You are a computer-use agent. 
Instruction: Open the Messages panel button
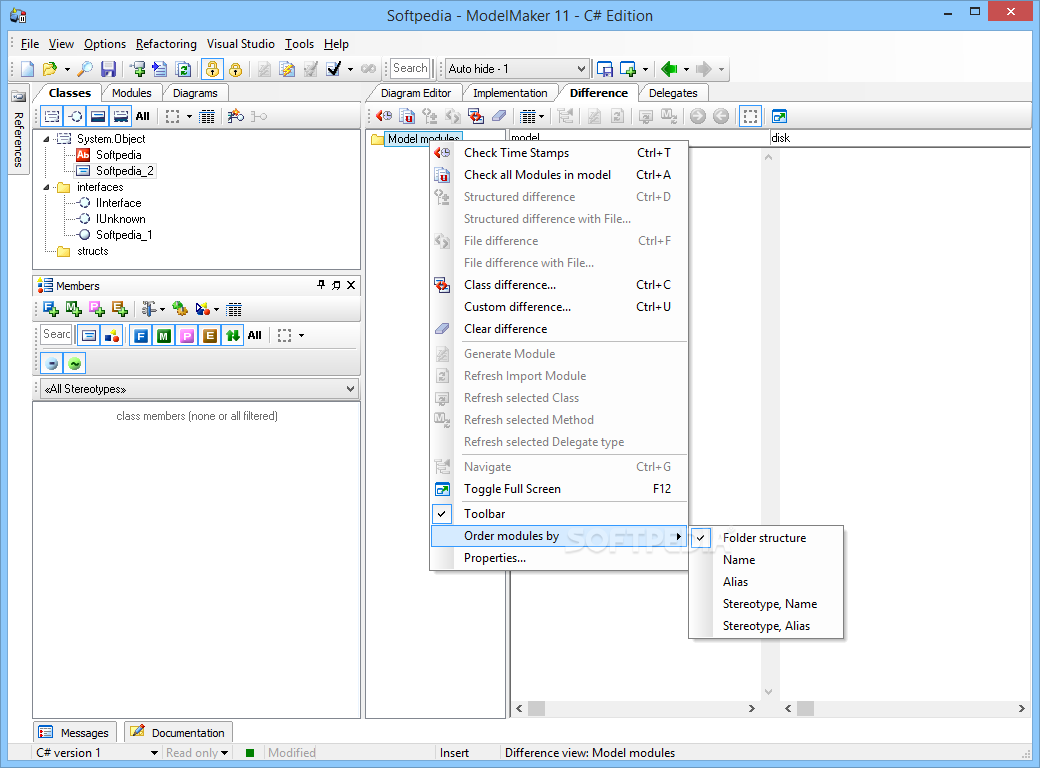coord(75,733)
